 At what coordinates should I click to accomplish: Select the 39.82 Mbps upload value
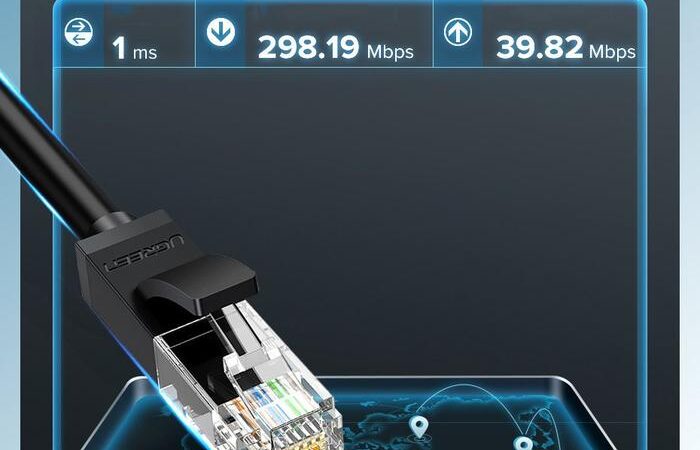[566, 47]
